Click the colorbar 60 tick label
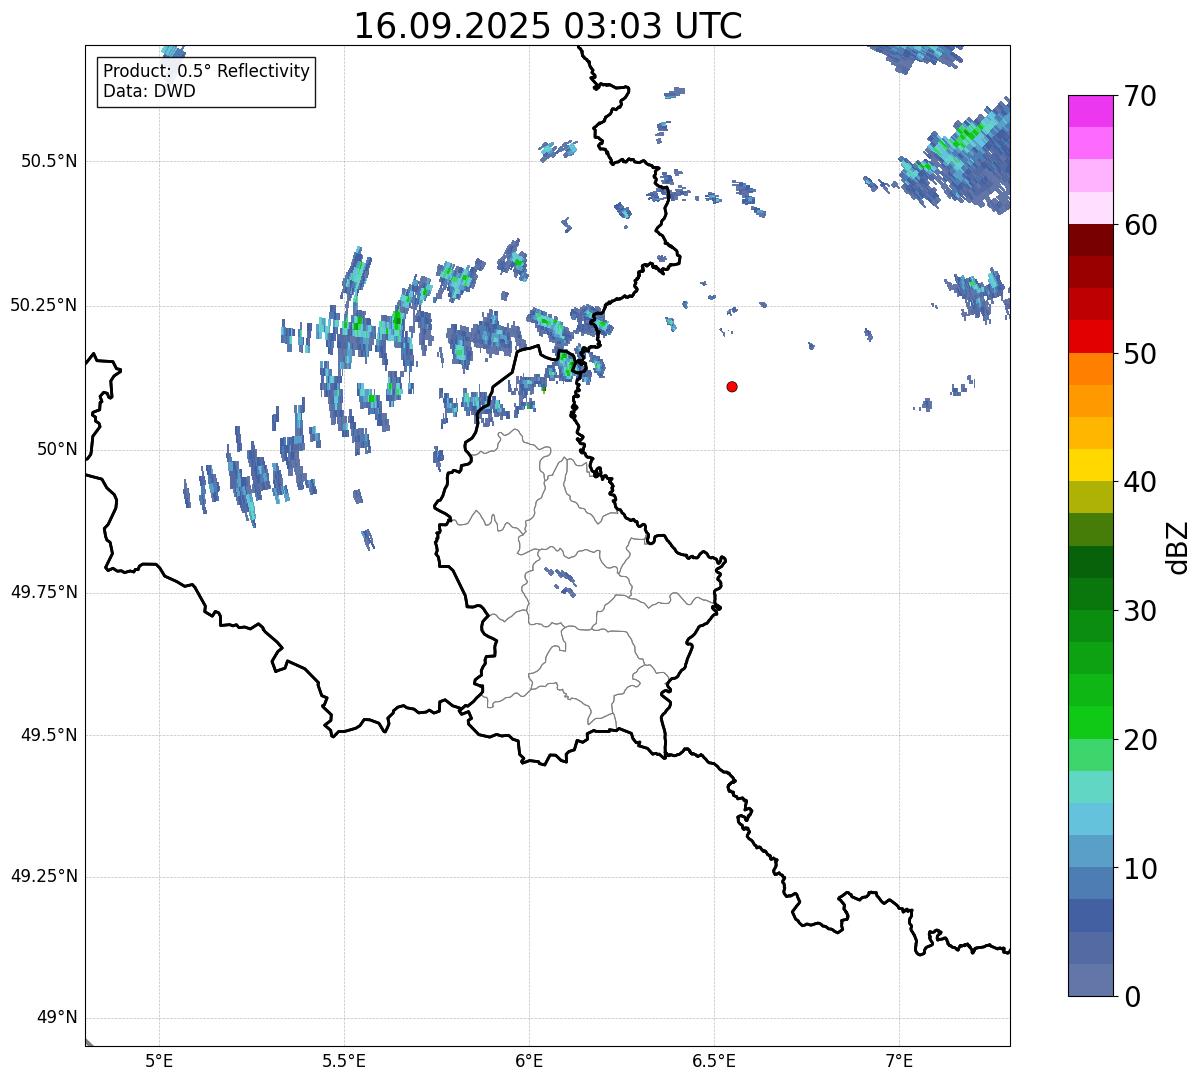The width and height of the screenshot is (1202, 1081). (1140, 225)
